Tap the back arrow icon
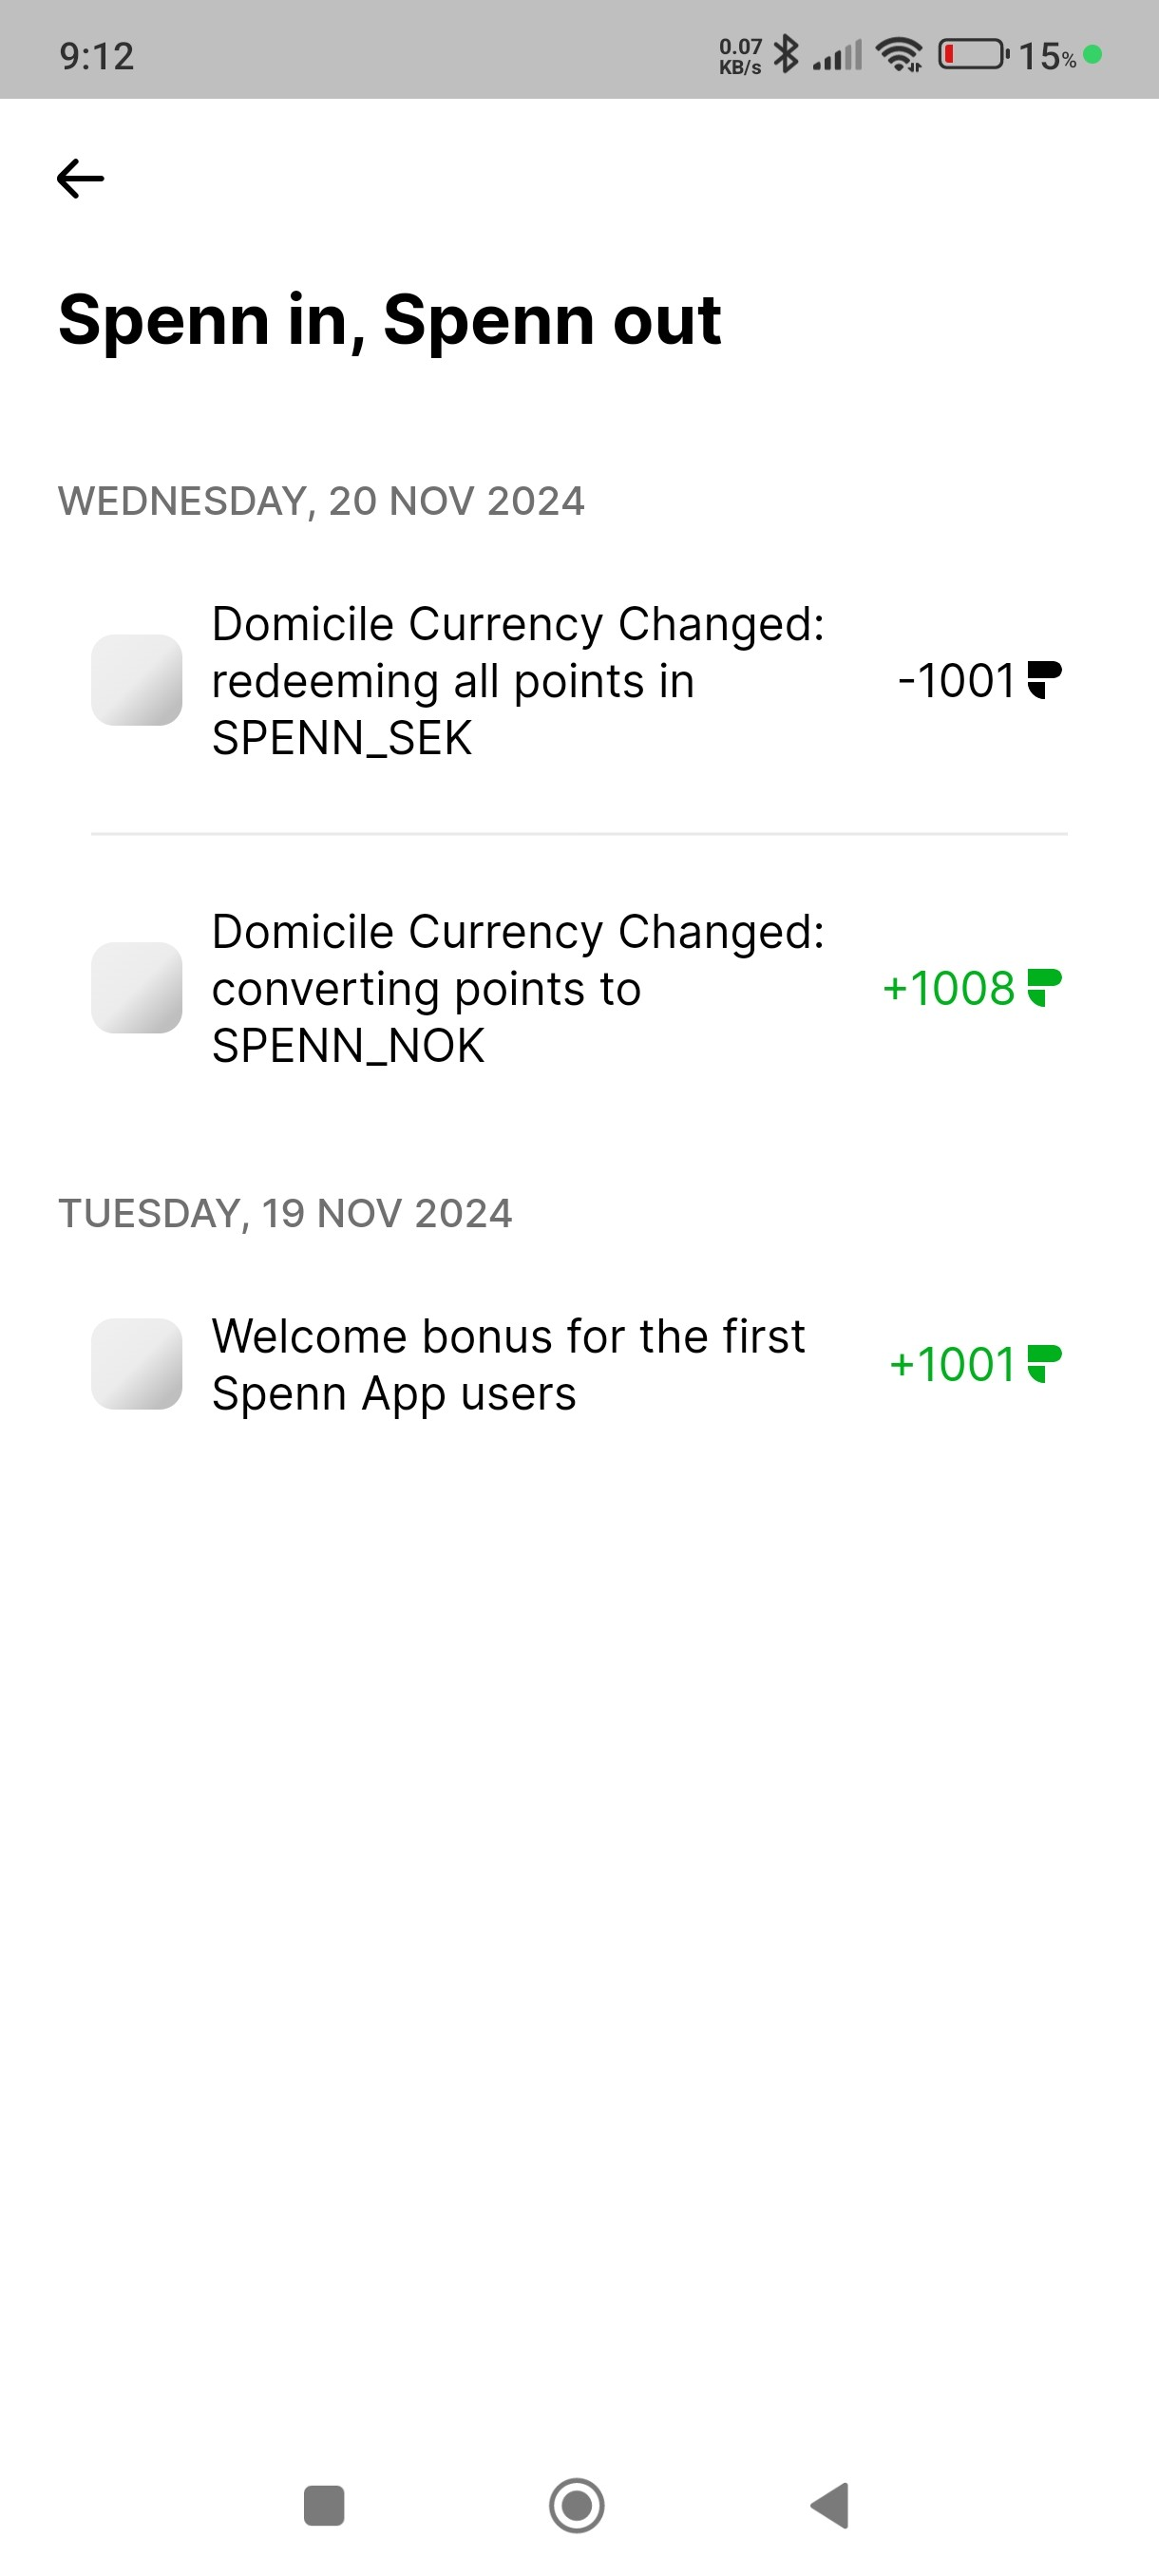This screenshot has width=1159, height=2576. tap(80, 179)
